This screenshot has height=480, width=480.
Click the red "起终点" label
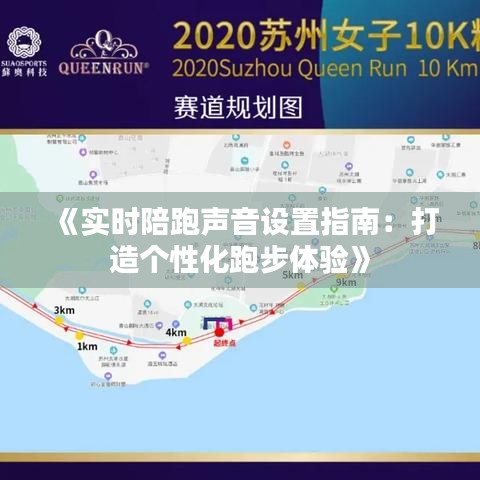pos(225,343)
